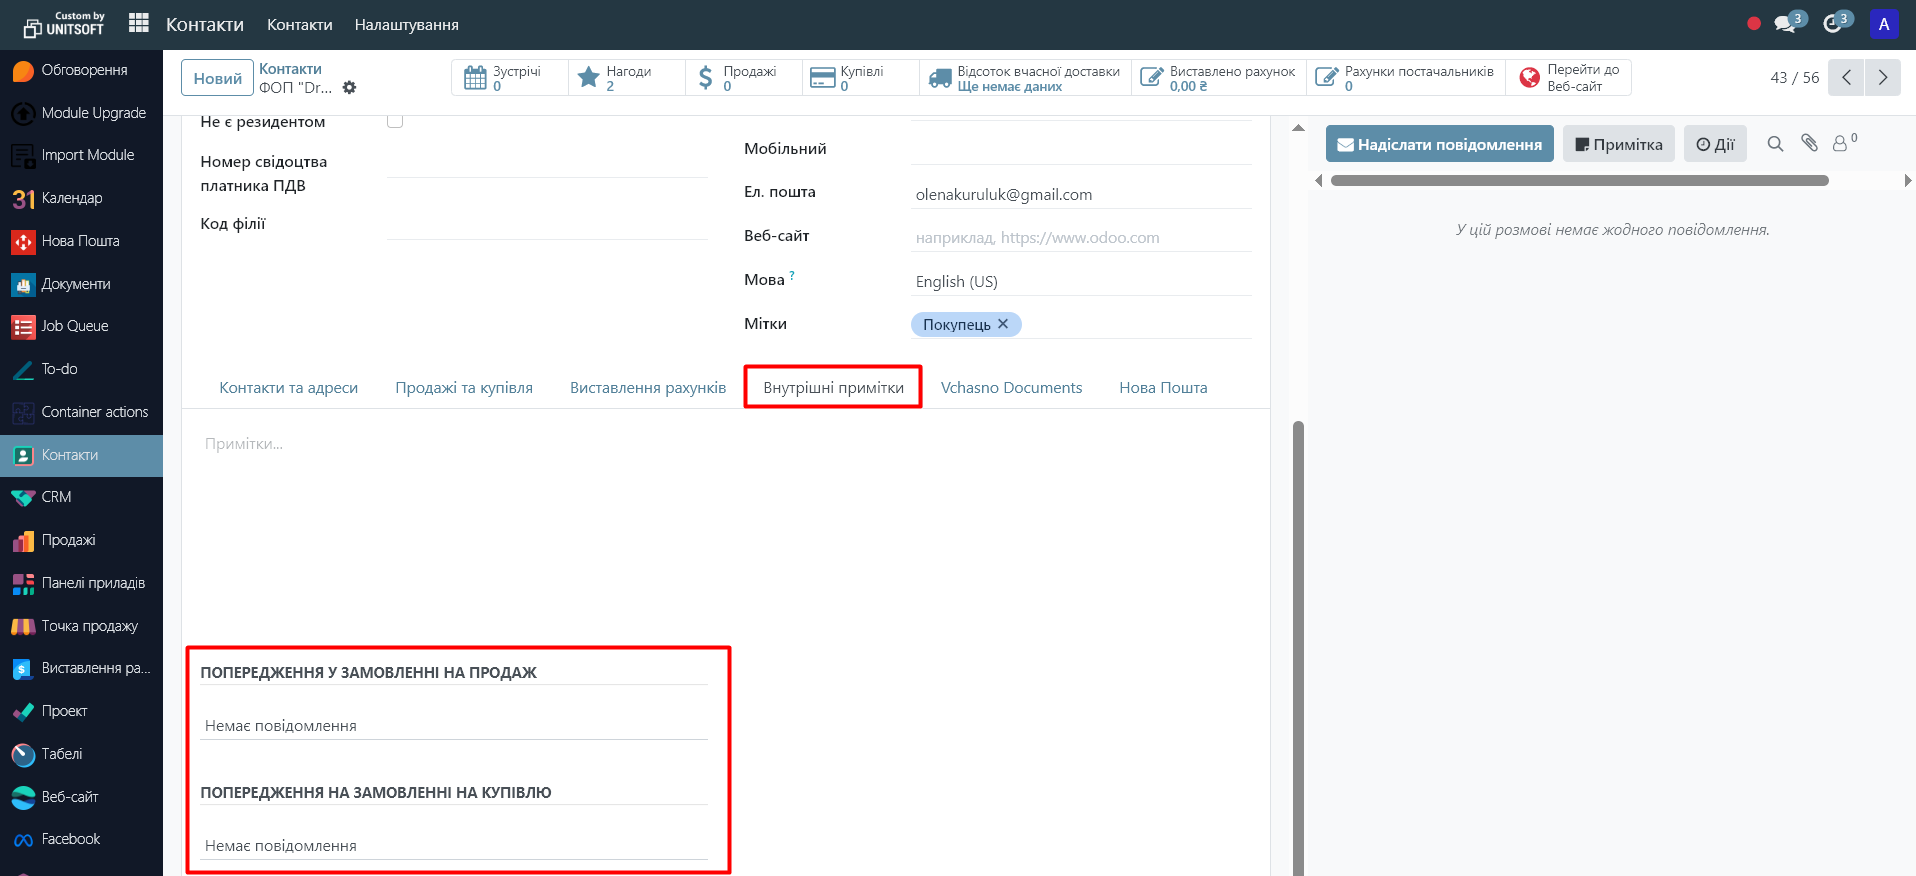Viewport: 1916px width, 876px height.
Task: Toggle the "Не є резидентом" checkbox
Action: (395, 121)
